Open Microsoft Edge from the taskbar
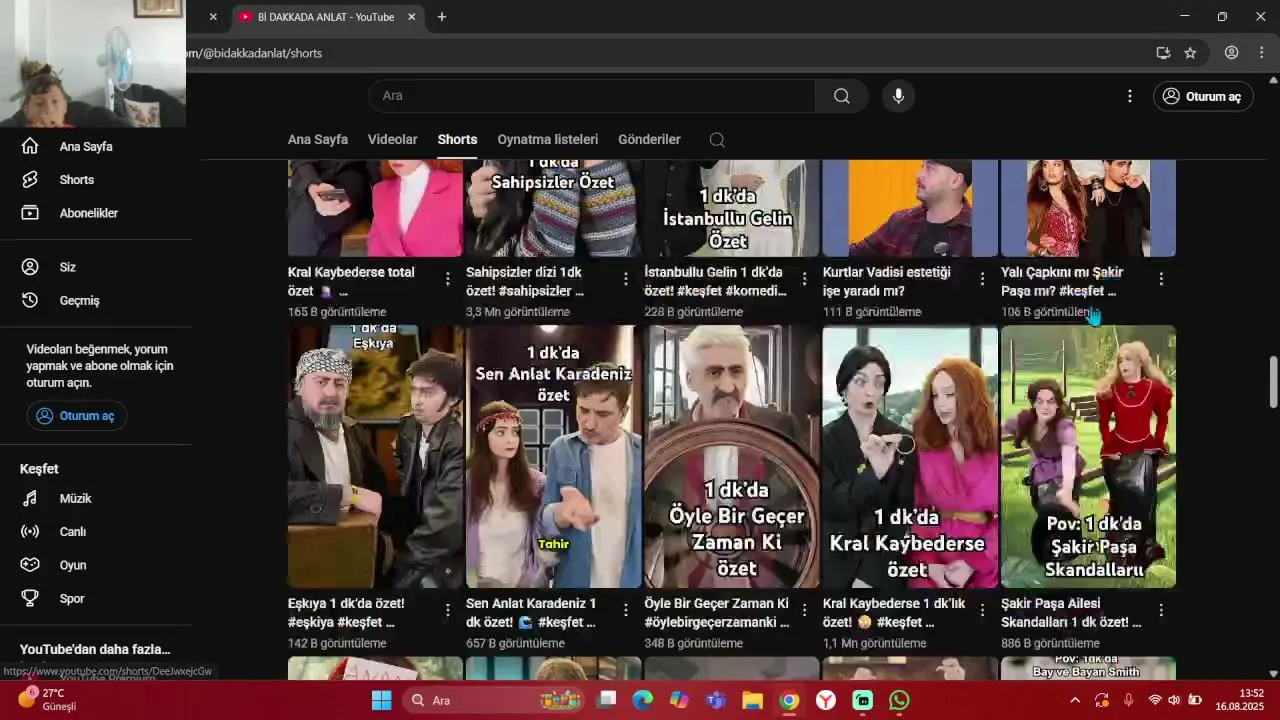 642,700
